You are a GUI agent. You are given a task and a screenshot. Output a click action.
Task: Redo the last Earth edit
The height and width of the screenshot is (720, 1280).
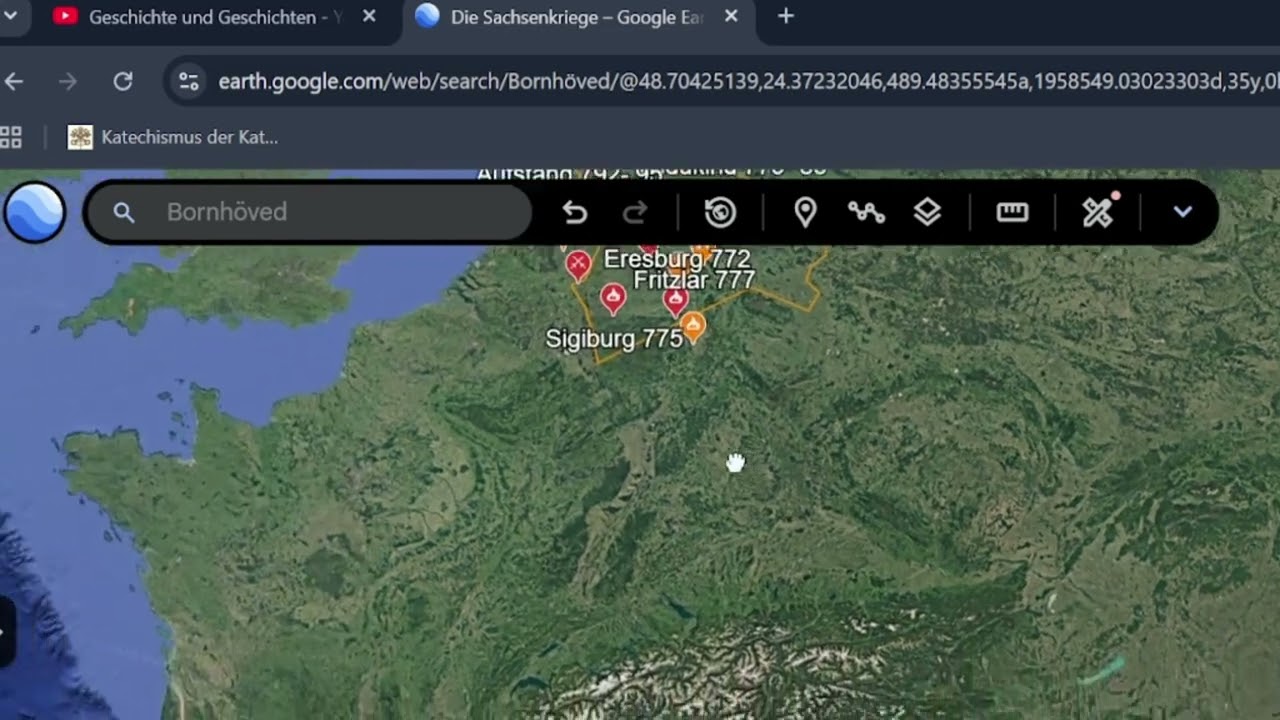click(x=636, y=212)
